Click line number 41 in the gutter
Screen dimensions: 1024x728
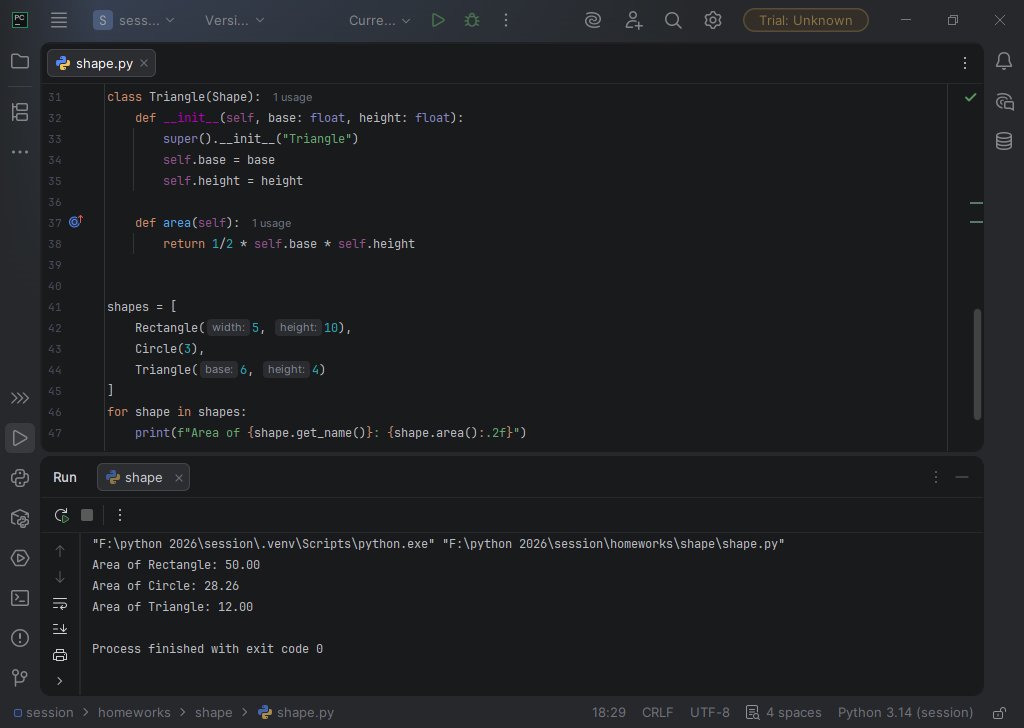click(x=55, y=307)
